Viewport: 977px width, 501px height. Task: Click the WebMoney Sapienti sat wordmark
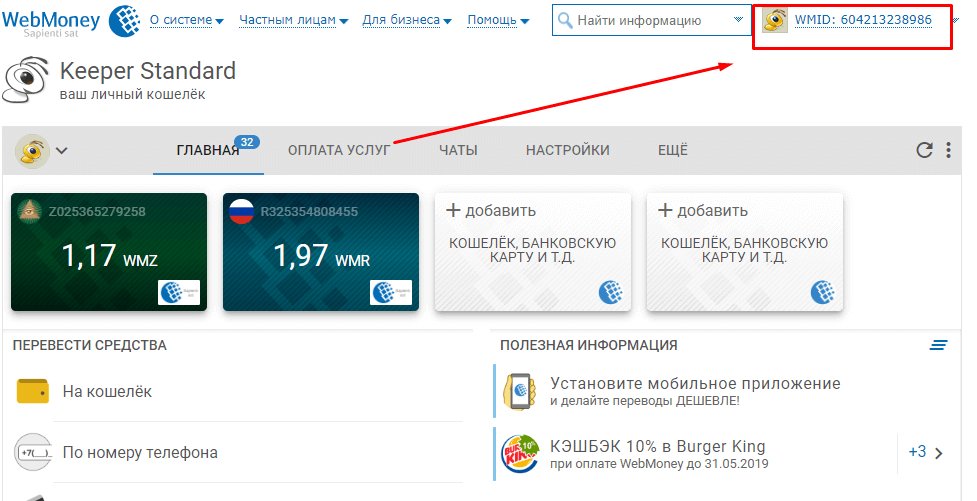point(51,22)
